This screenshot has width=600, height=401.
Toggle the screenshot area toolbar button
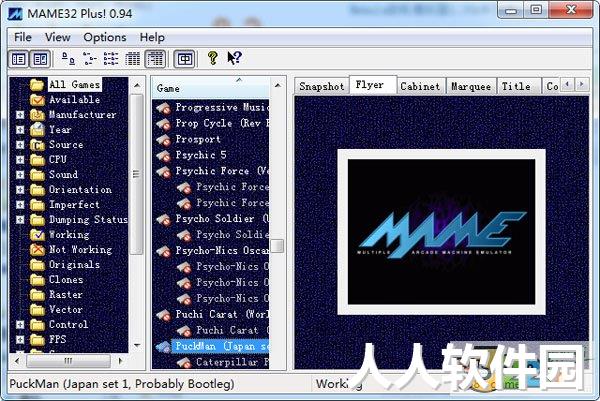(x=40, y=59)
